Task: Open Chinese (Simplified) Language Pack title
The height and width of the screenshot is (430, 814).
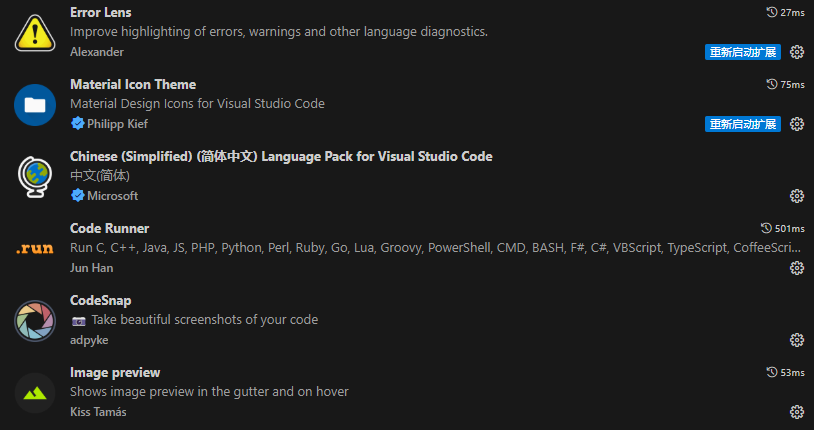Action: (281, 156)
